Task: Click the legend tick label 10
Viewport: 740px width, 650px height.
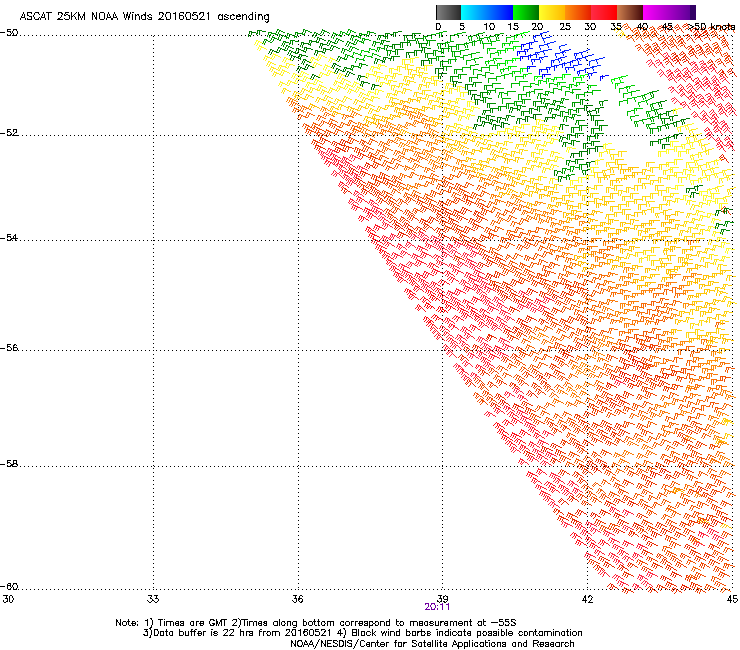Action: (x=489, y=27)
